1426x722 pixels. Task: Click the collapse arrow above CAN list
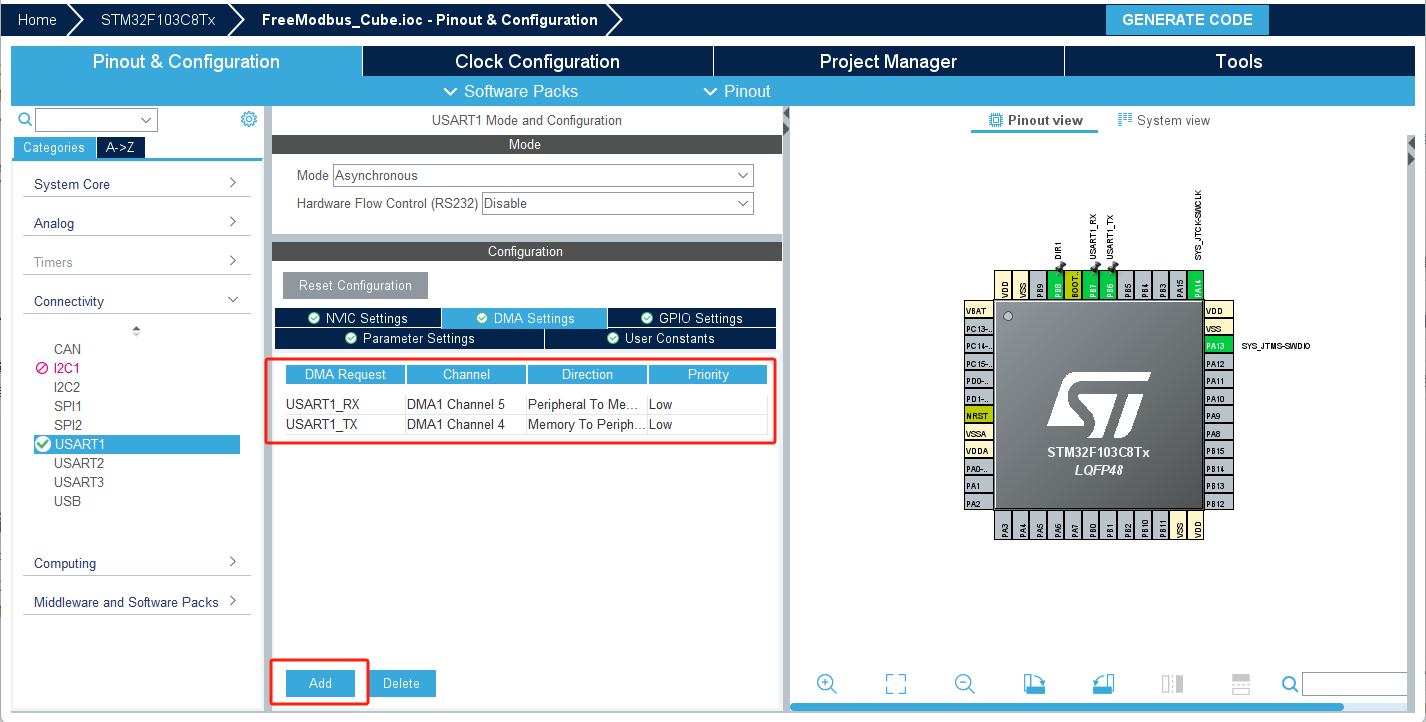[137, 330]
